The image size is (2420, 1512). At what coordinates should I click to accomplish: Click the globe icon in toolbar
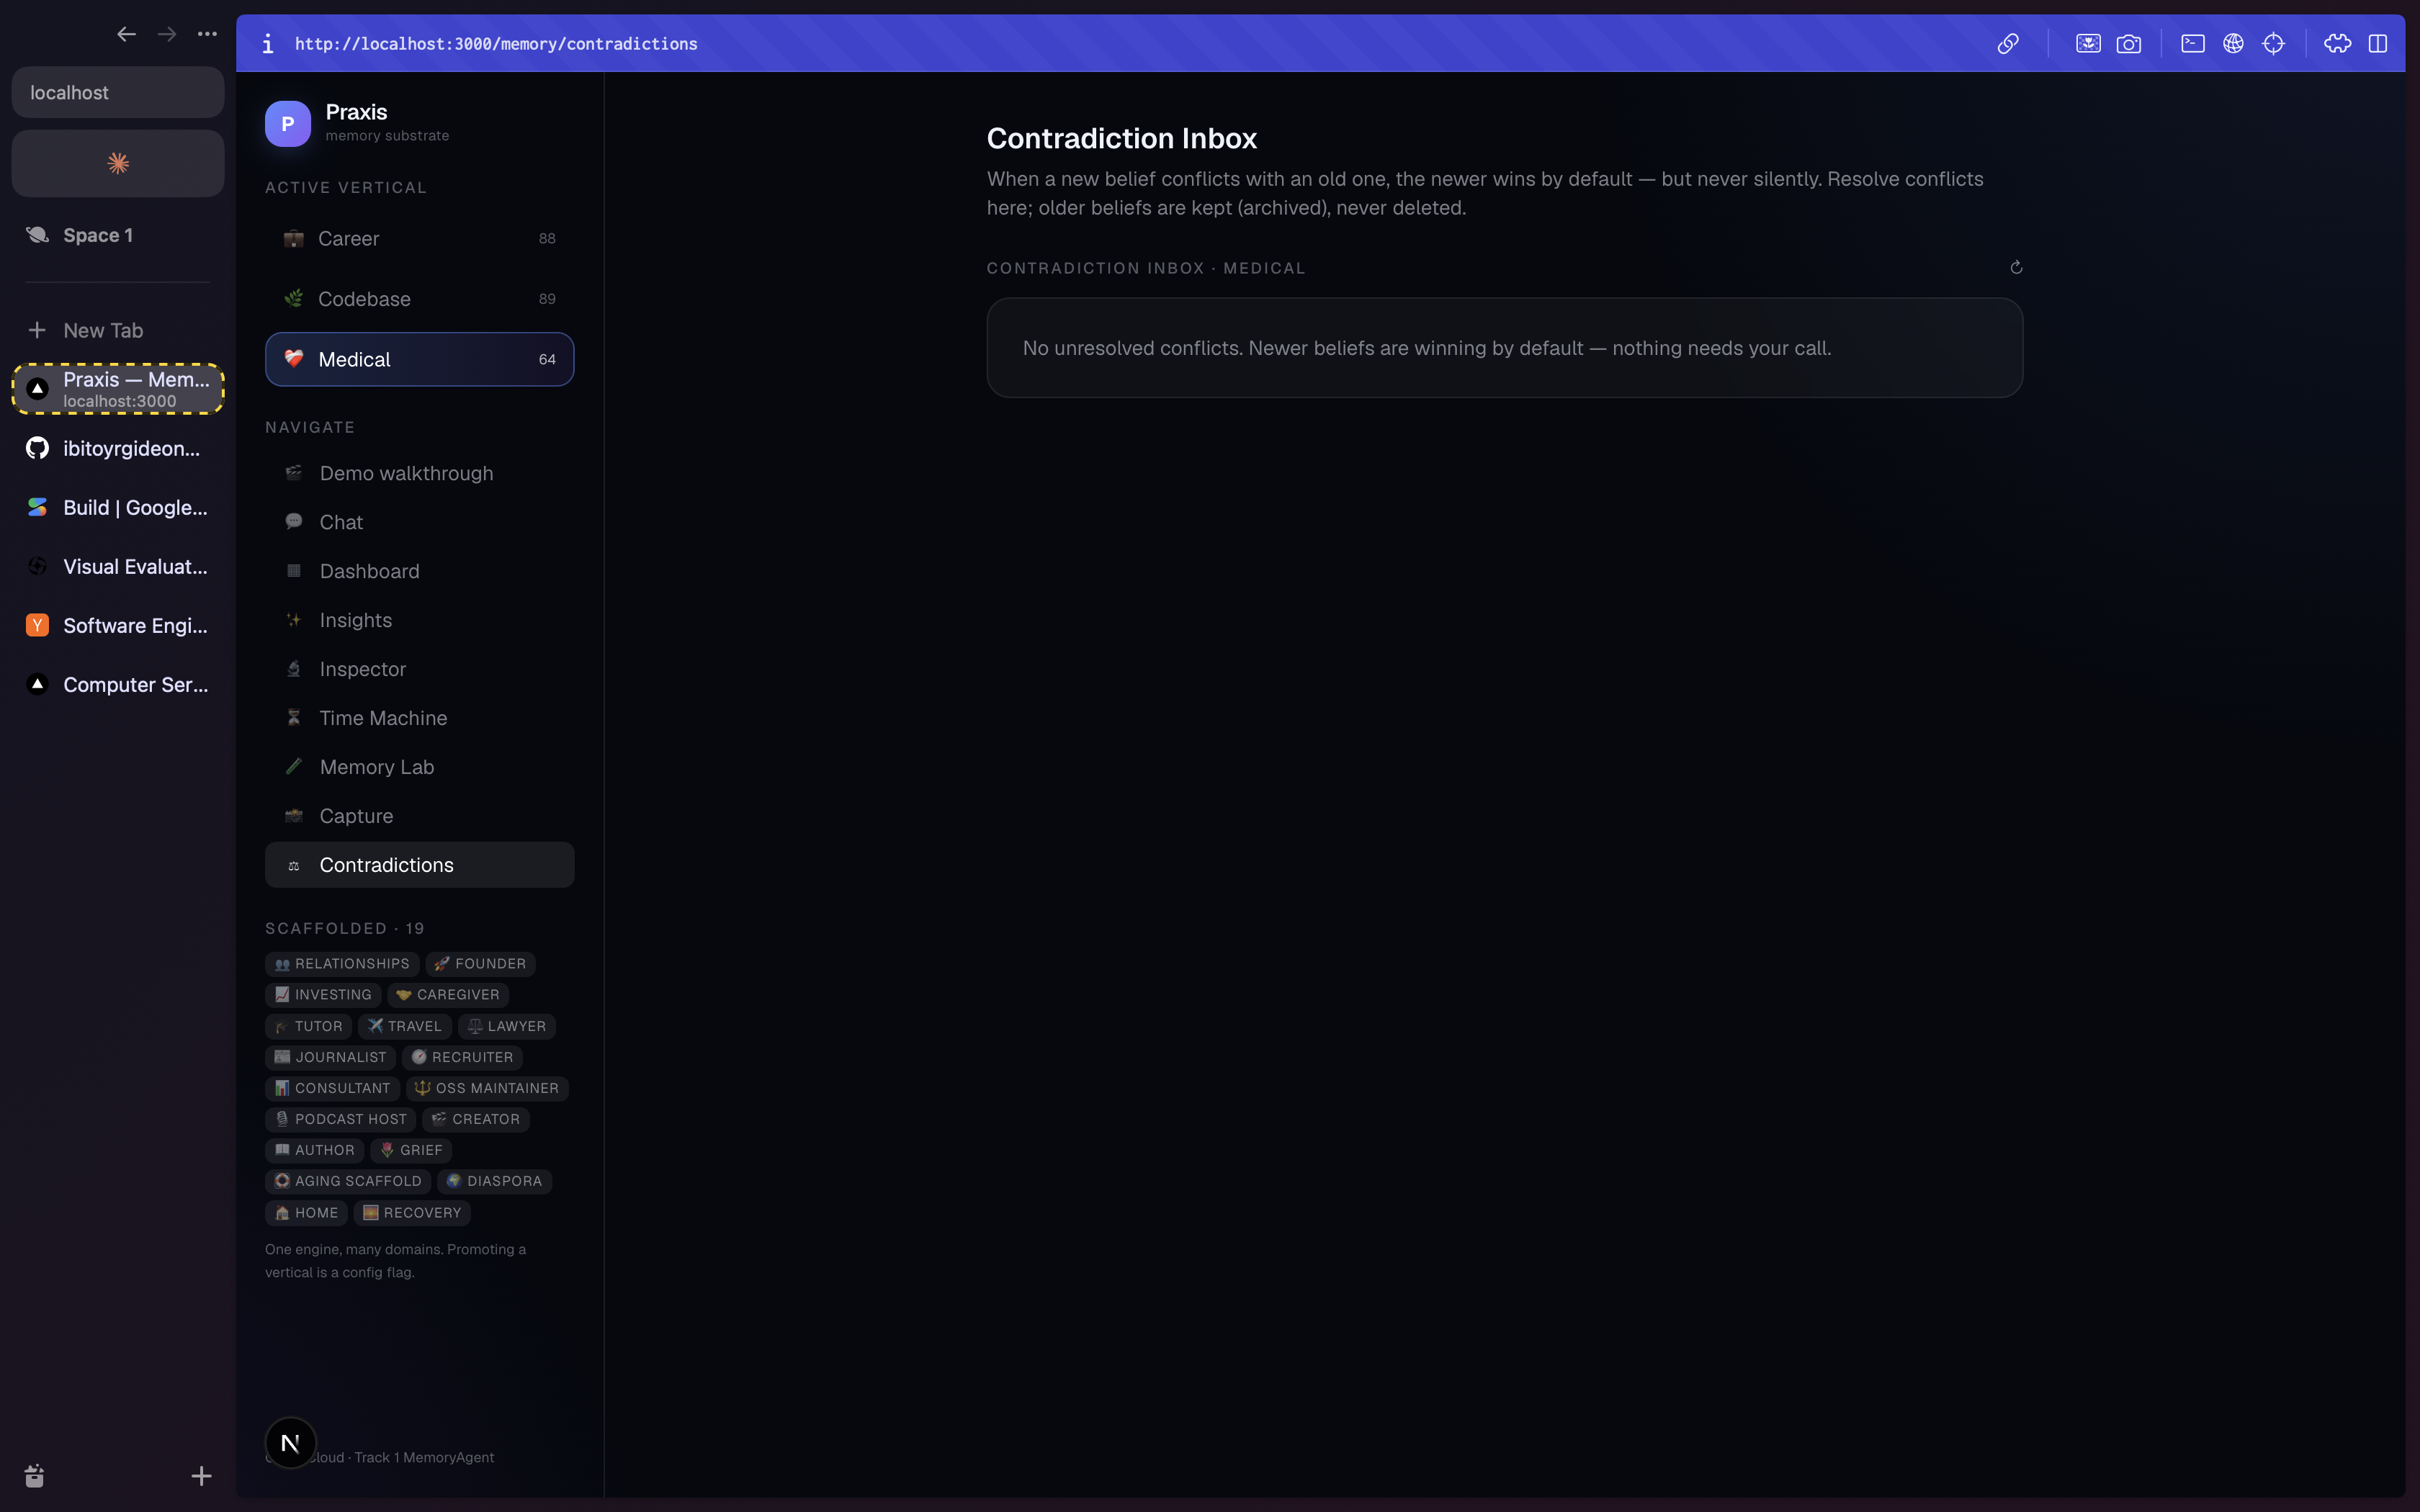(x=2233, y=44)
